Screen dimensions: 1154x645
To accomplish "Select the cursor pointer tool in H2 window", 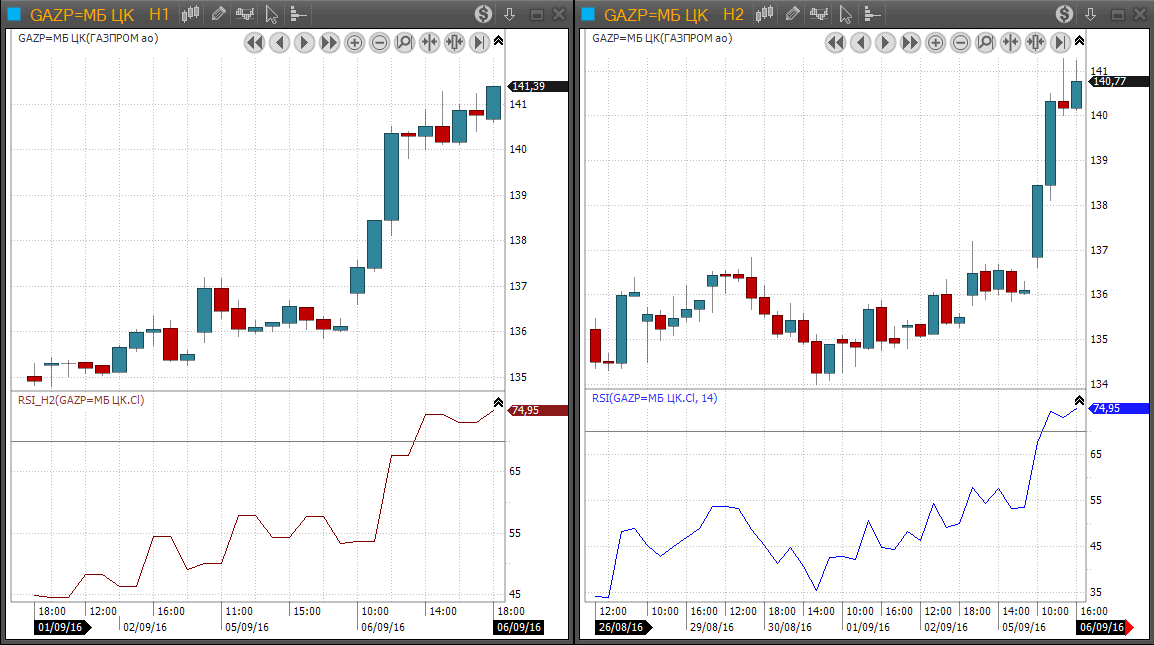I will (x=846, y=14).
